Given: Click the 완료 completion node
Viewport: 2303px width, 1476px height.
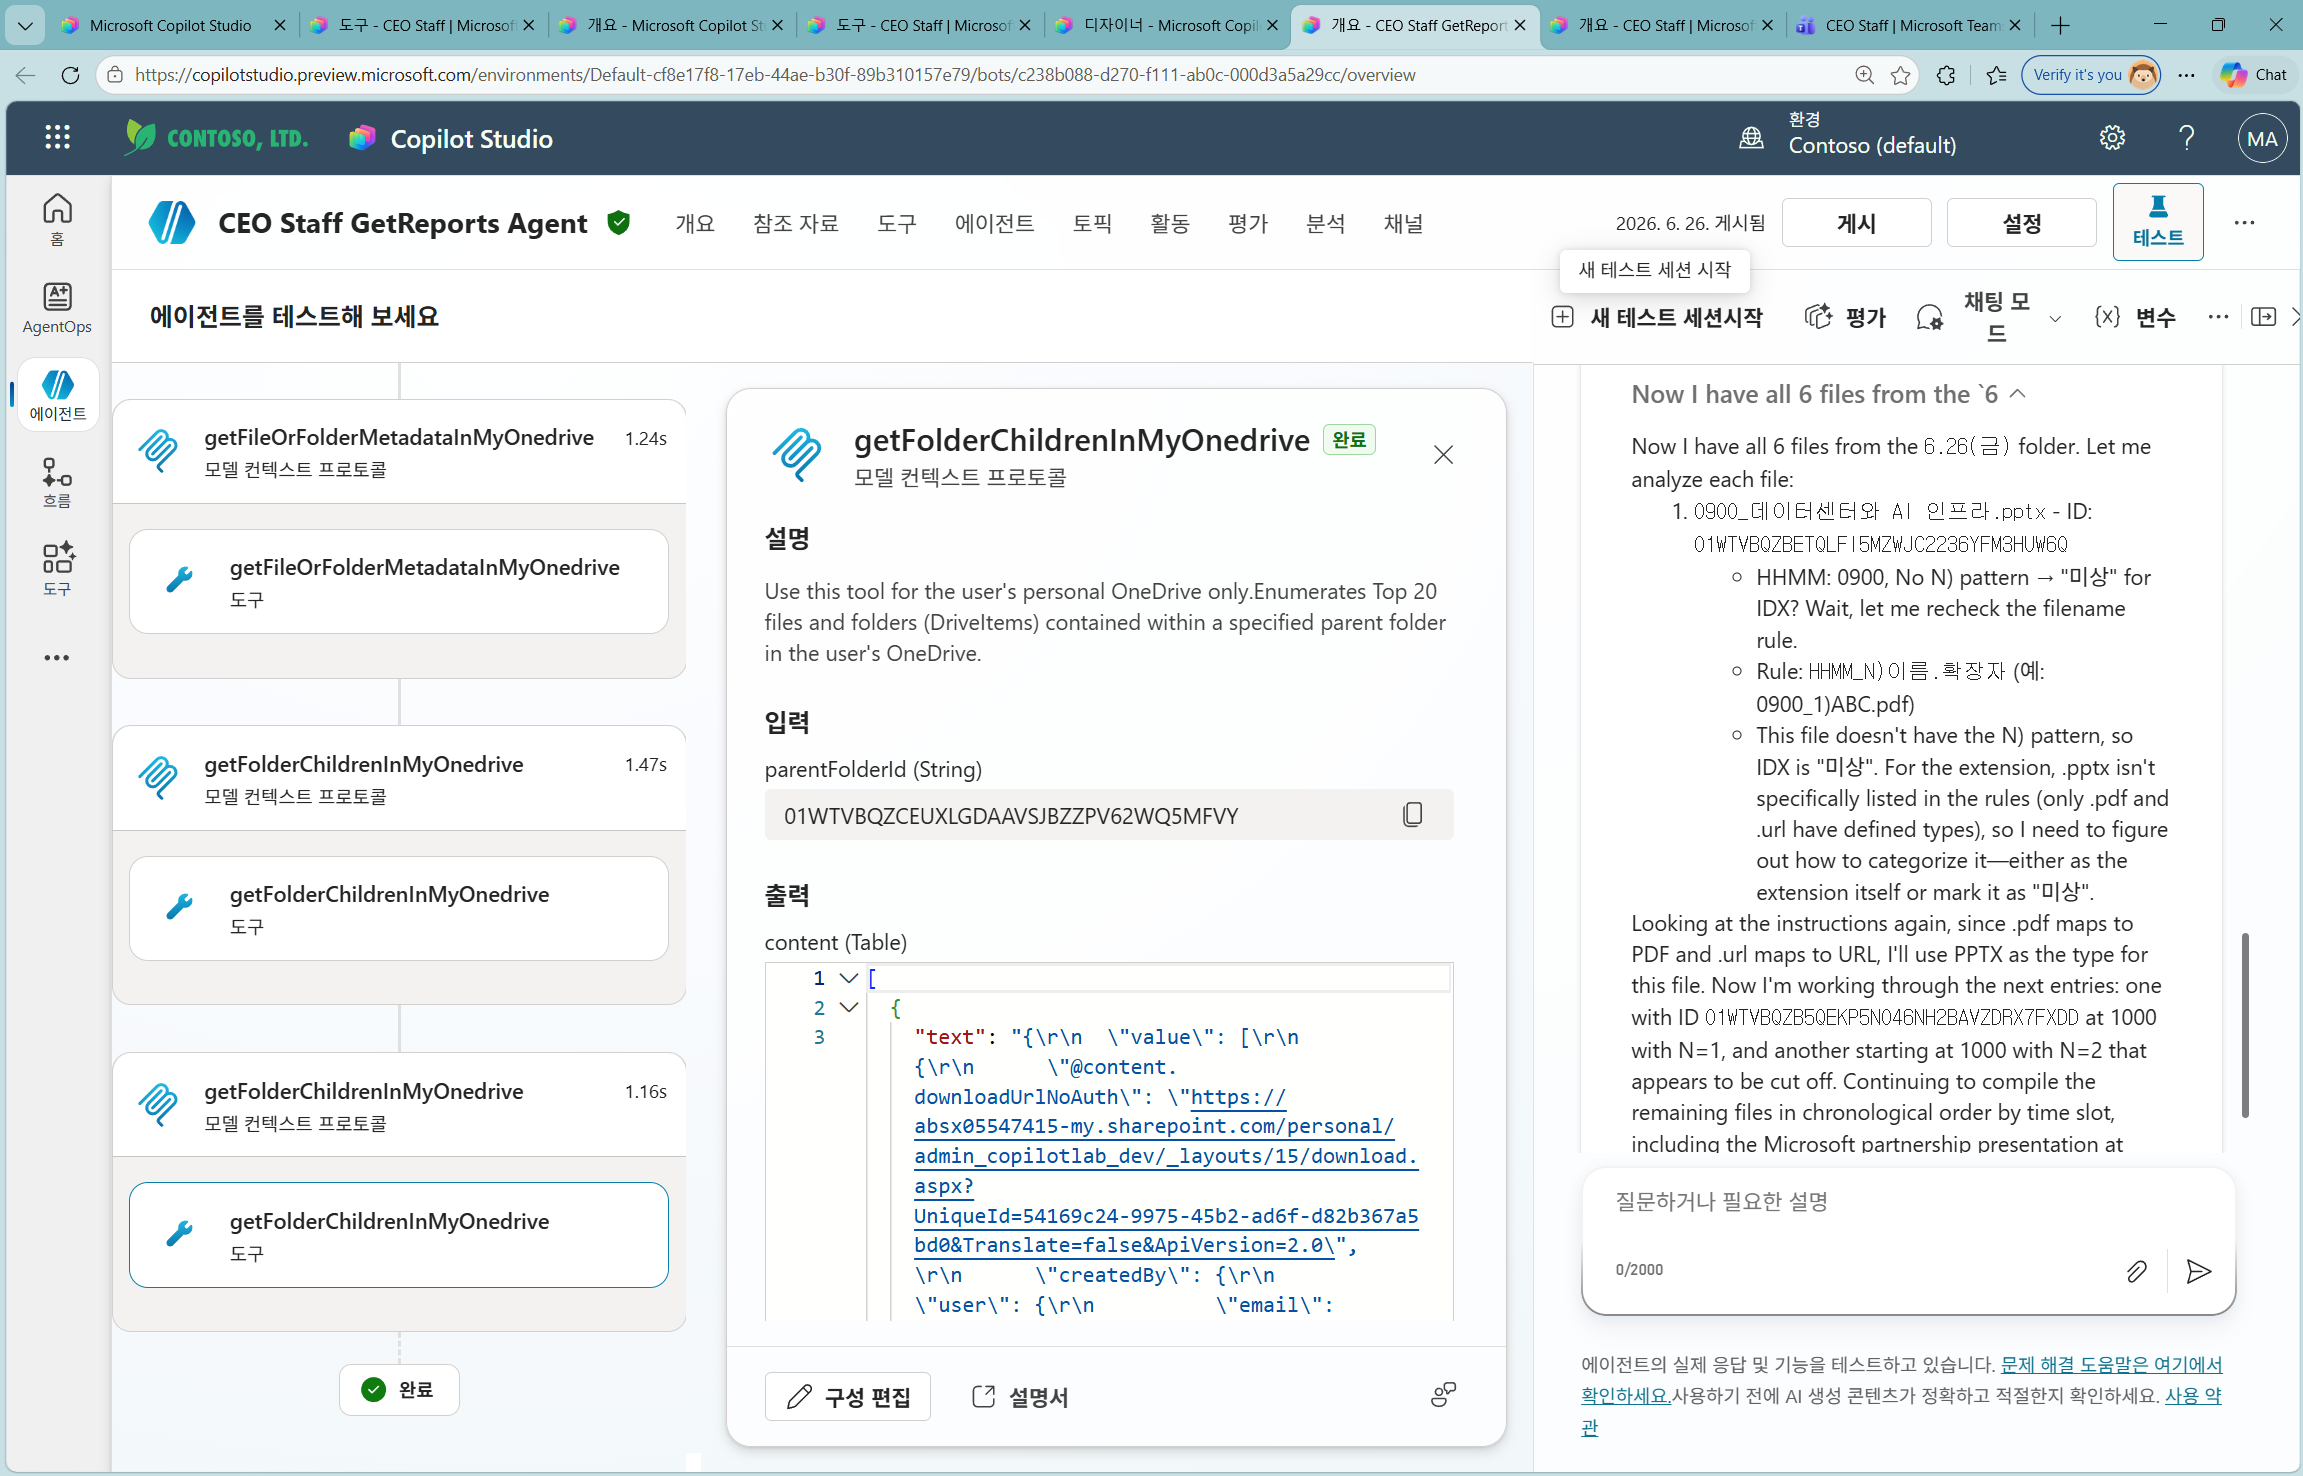Looking at the screenshot, I should coord(399,1389).
